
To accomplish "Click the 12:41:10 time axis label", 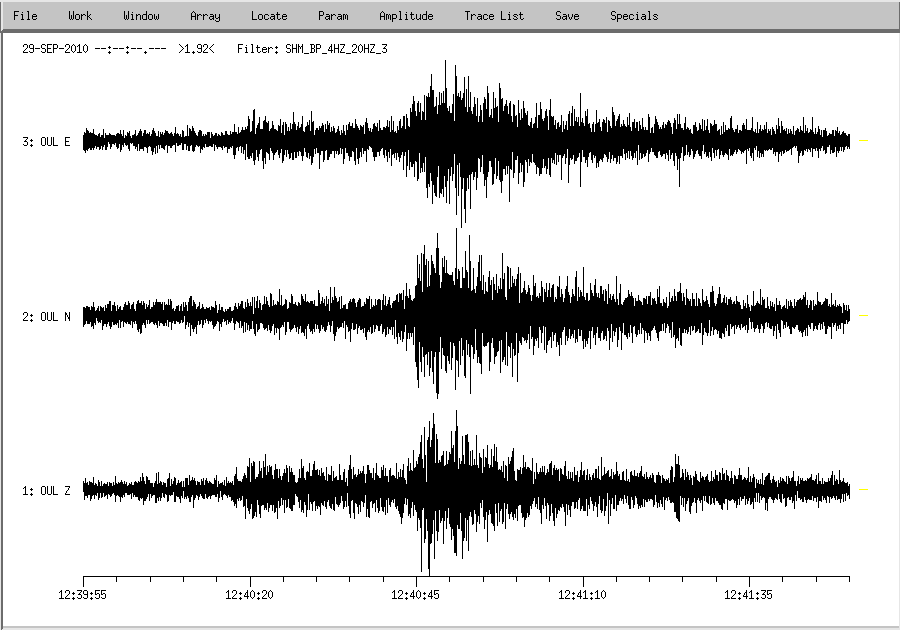I will 583,594.
